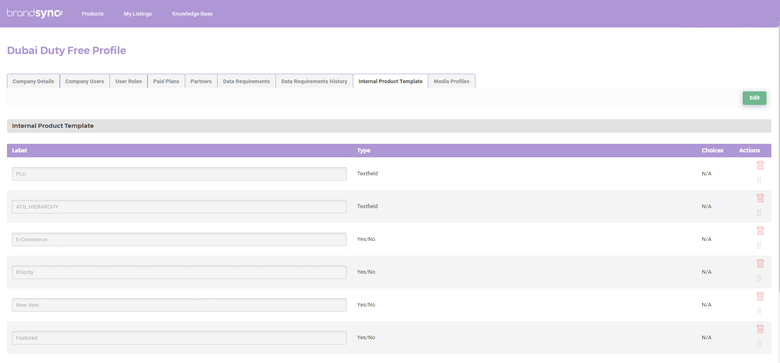The height and width of the screenshot is (363, 780).
Task: Click the Choices column header
Action: [x=712, y=151]
